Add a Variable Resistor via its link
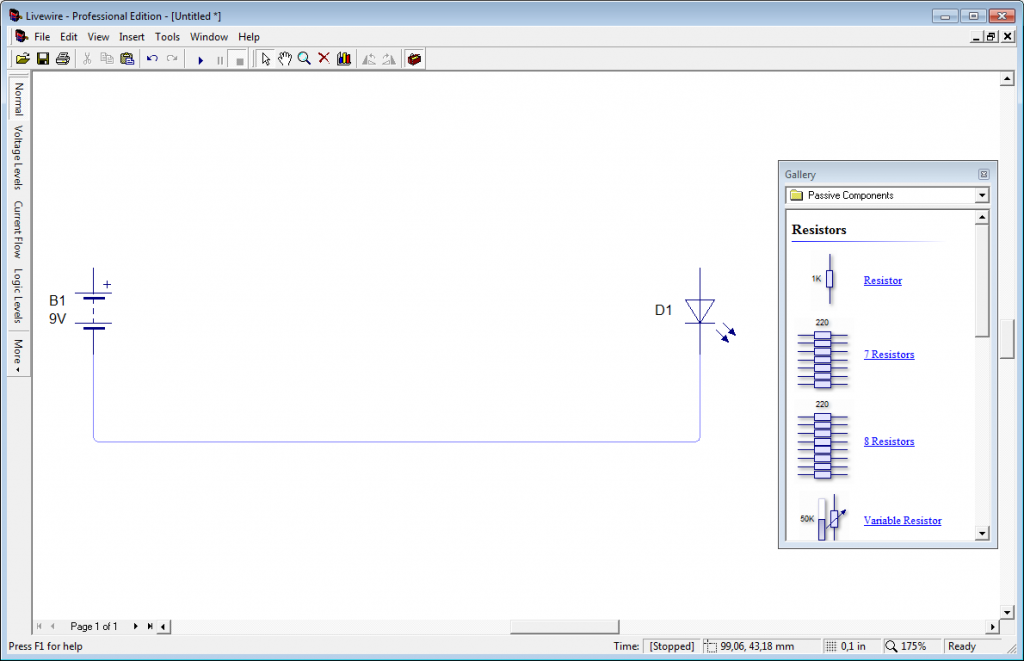 point(902,520)
